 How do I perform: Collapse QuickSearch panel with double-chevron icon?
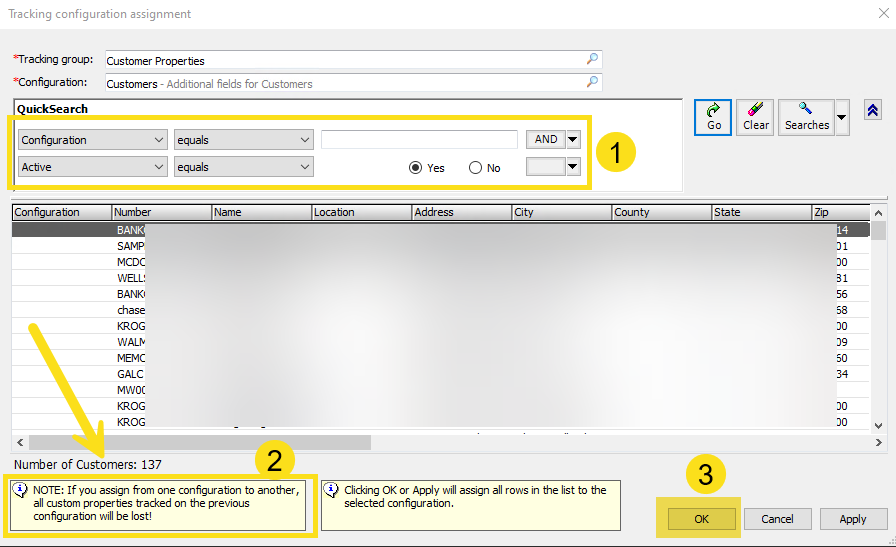click(873, 110)
